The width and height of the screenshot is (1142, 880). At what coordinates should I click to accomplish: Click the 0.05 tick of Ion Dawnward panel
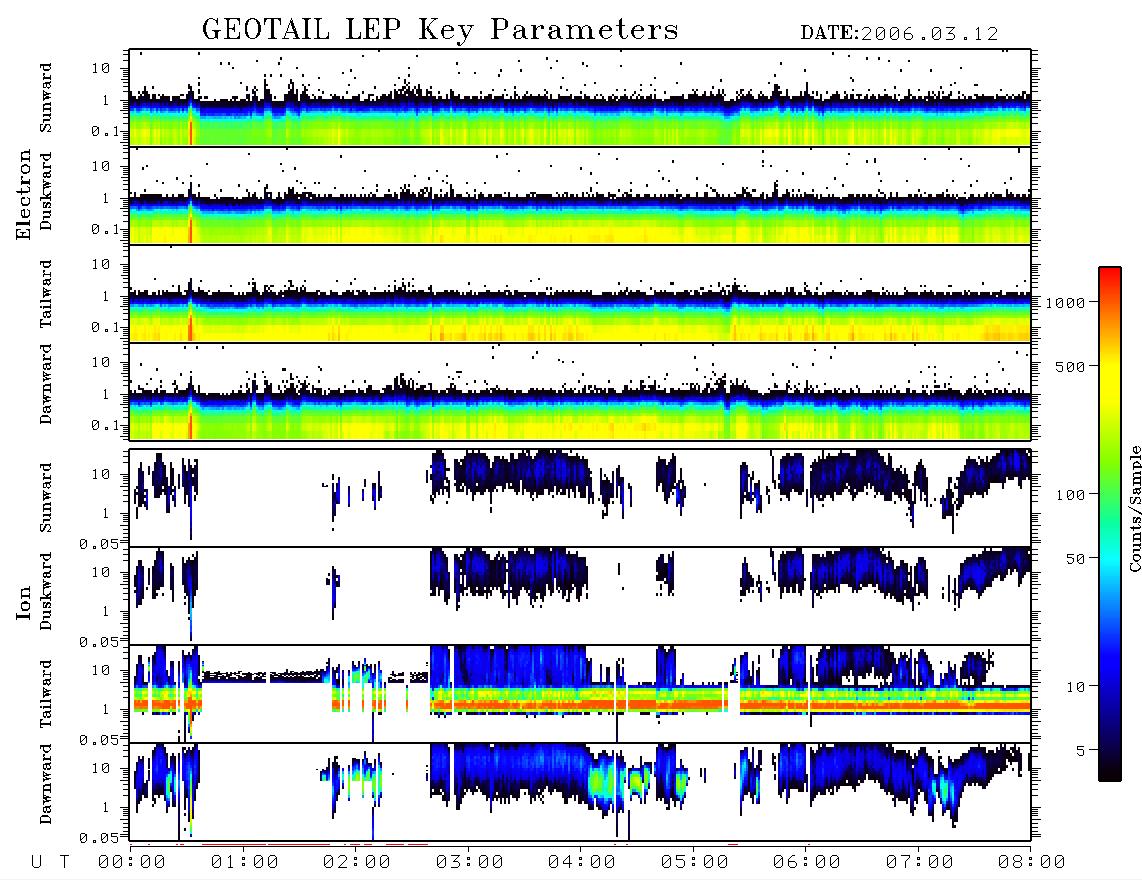(98, 838)
